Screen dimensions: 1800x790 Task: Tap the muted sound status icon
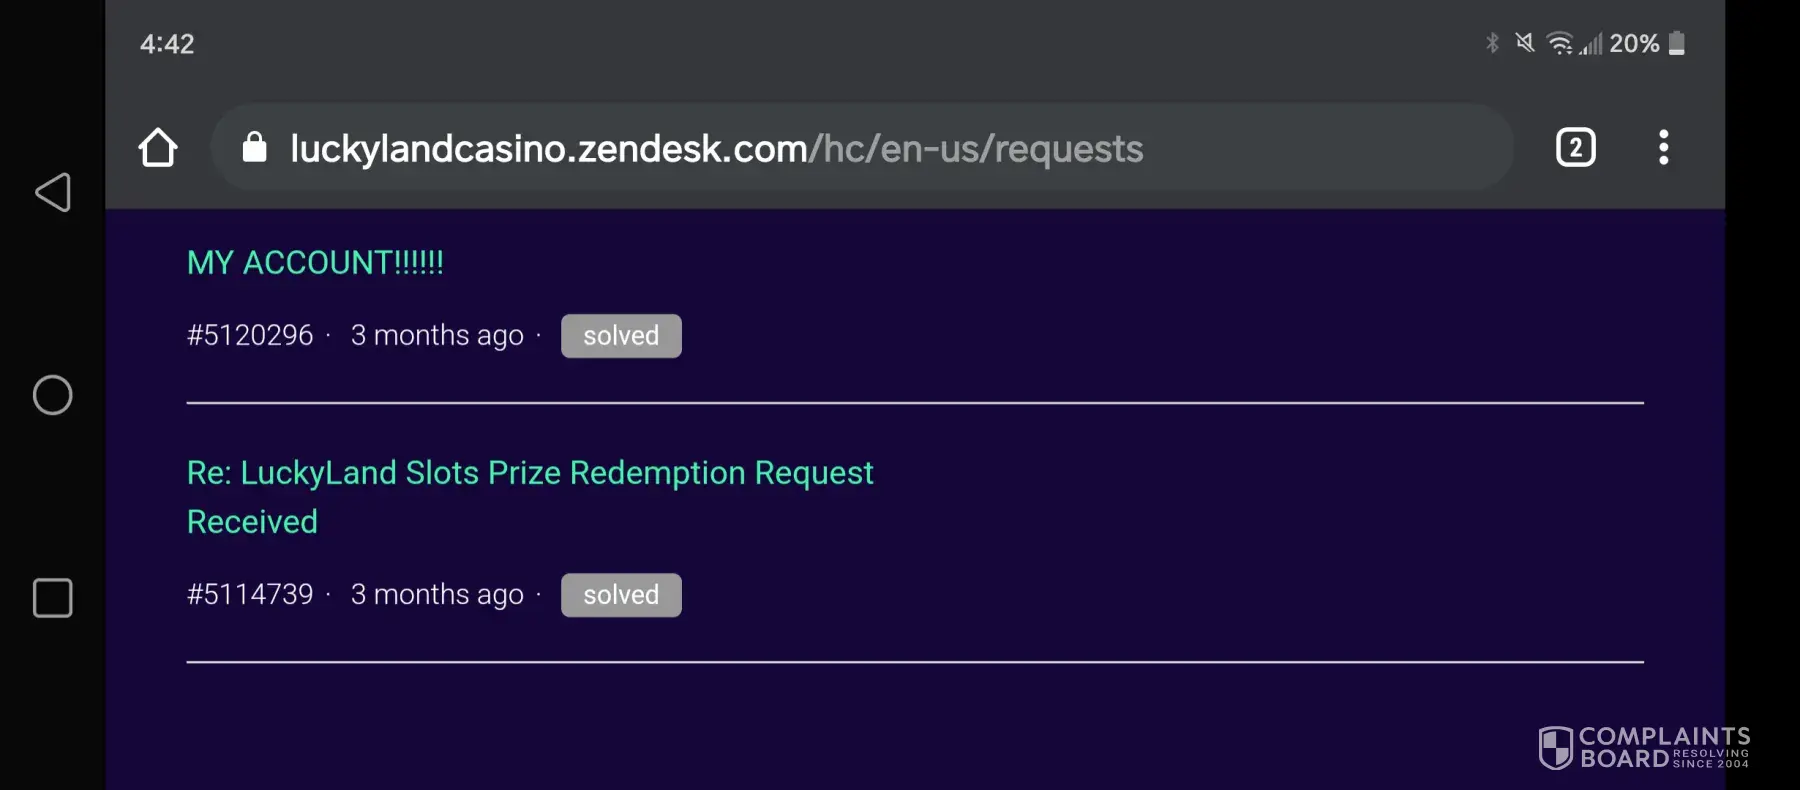(1524, 43)
